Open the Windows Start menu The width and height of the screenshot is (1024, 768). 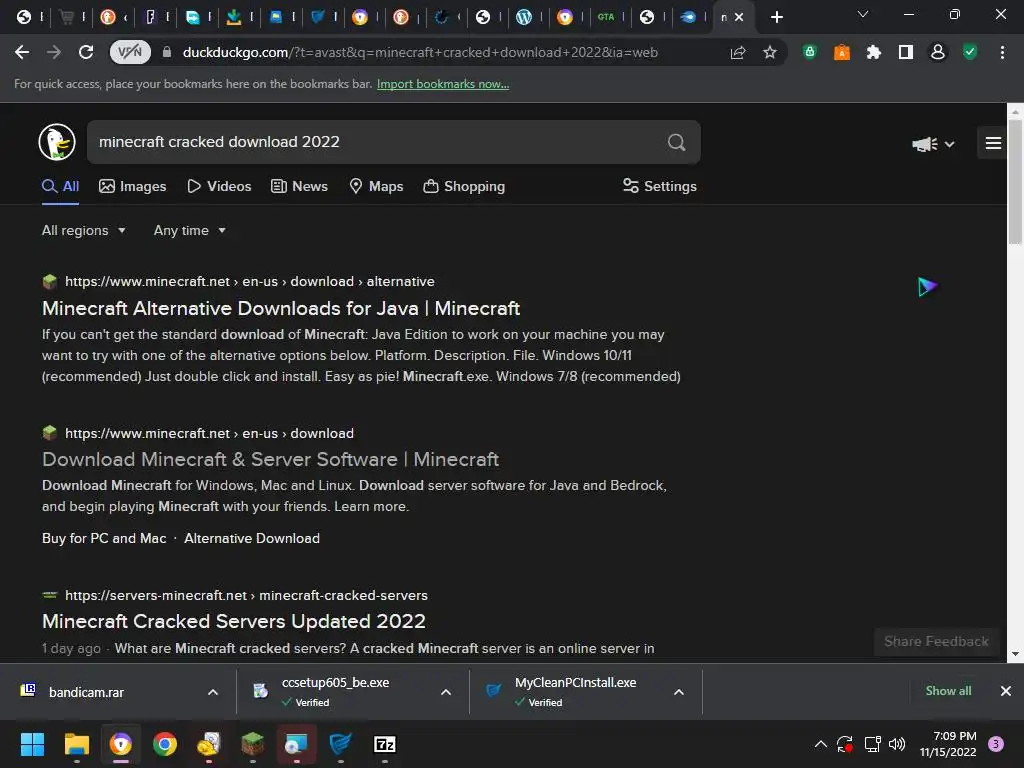tap(32, 744)
